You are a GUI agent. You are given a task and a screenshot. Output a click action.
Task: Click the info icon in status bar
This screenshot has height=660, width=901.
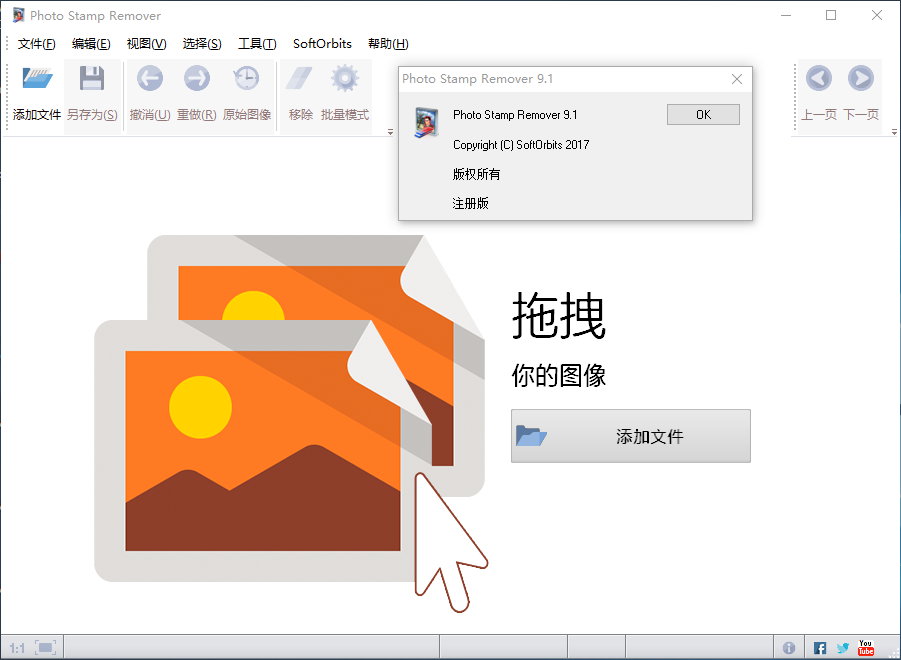(789, 648)
